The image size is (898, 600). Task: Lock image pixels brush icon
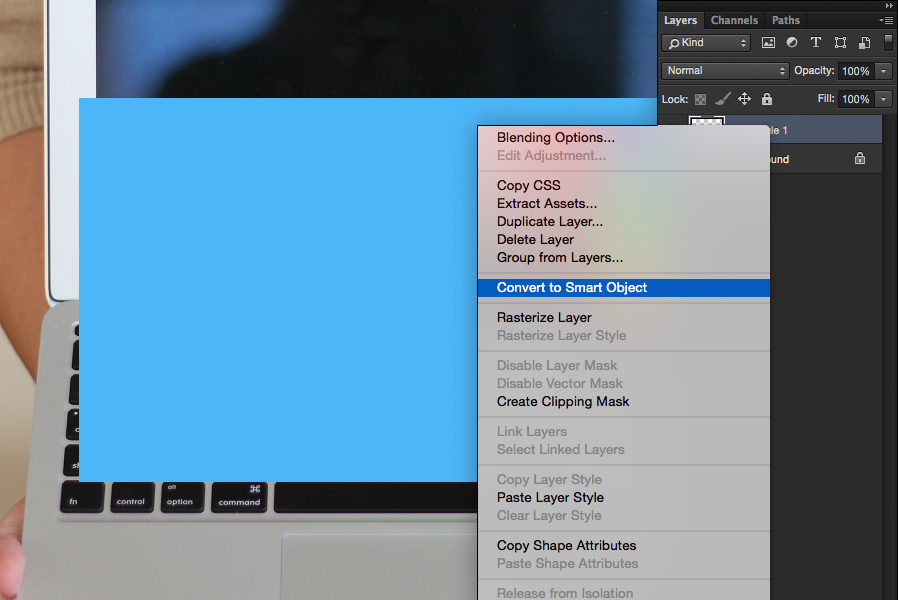(723, 99)
